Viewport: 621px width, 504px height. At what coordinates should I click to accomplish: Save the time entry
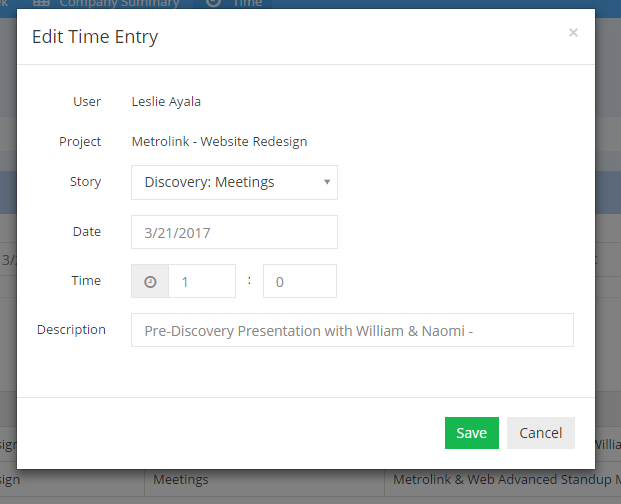coord(471,433)
